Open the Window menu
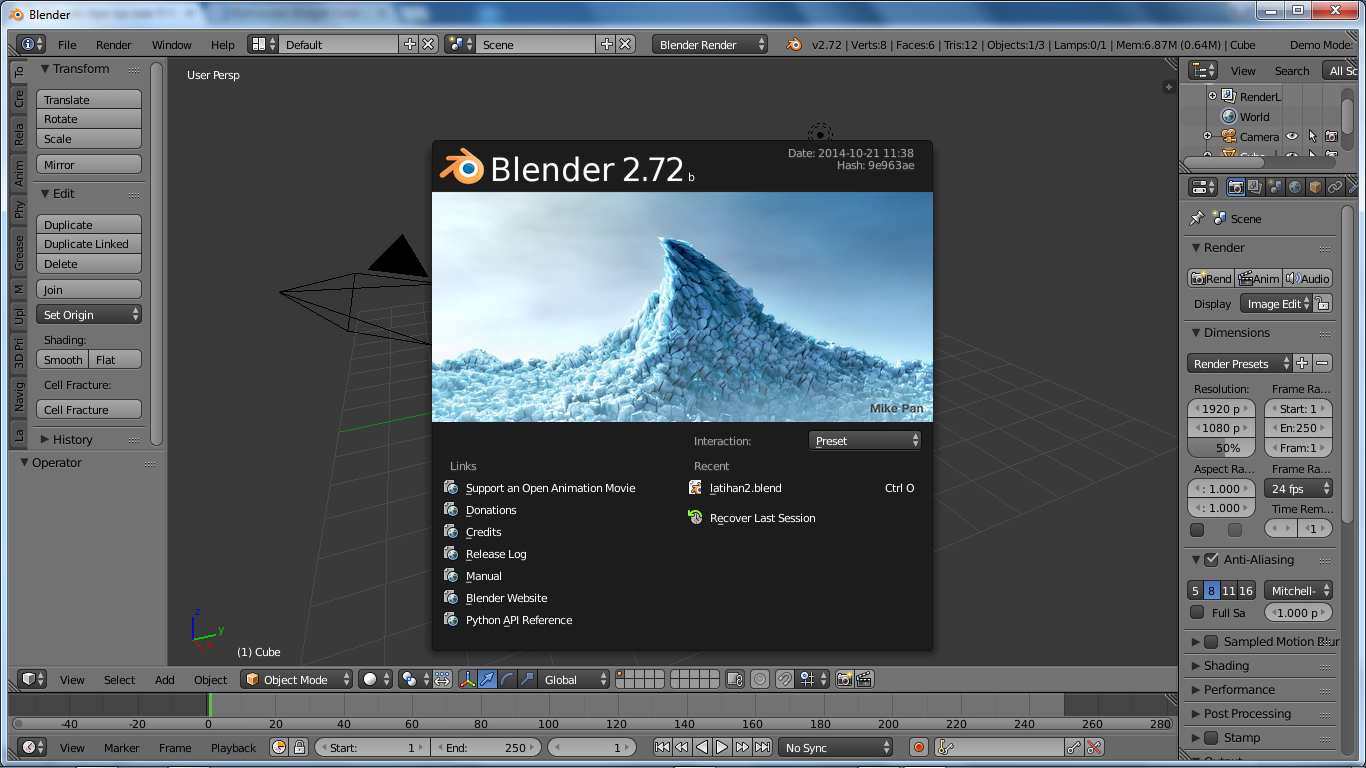Image resolution: width=1366 pixels, height=768 pixels. [172, 45]
